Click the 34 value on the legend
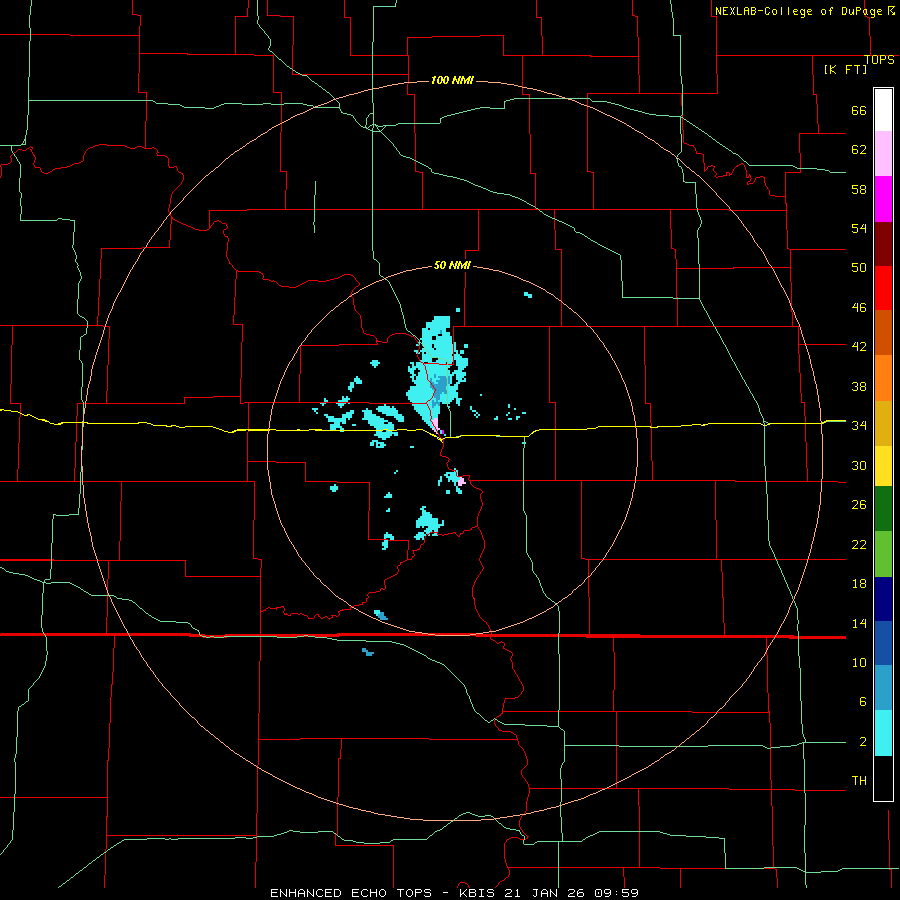 pos(859,426)
